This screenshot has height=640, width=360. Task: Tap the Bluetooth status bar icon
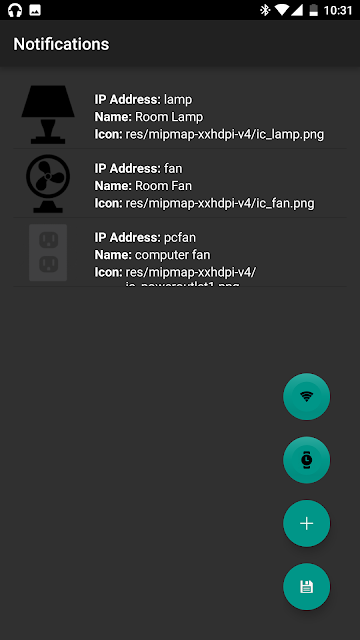[265, 10]
